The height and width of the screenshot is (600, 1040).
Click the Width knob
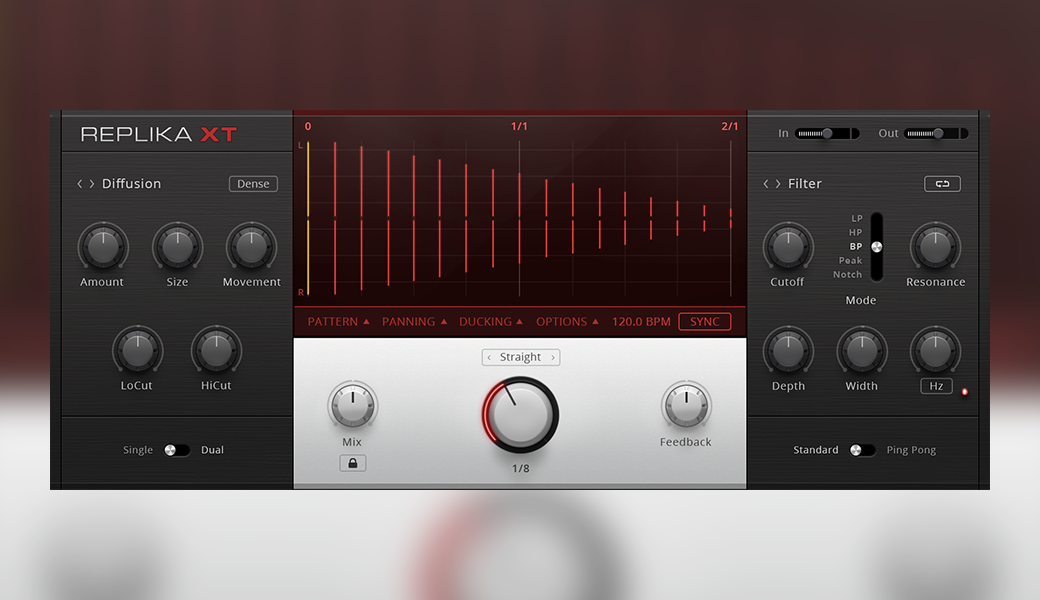coord(862,350)
